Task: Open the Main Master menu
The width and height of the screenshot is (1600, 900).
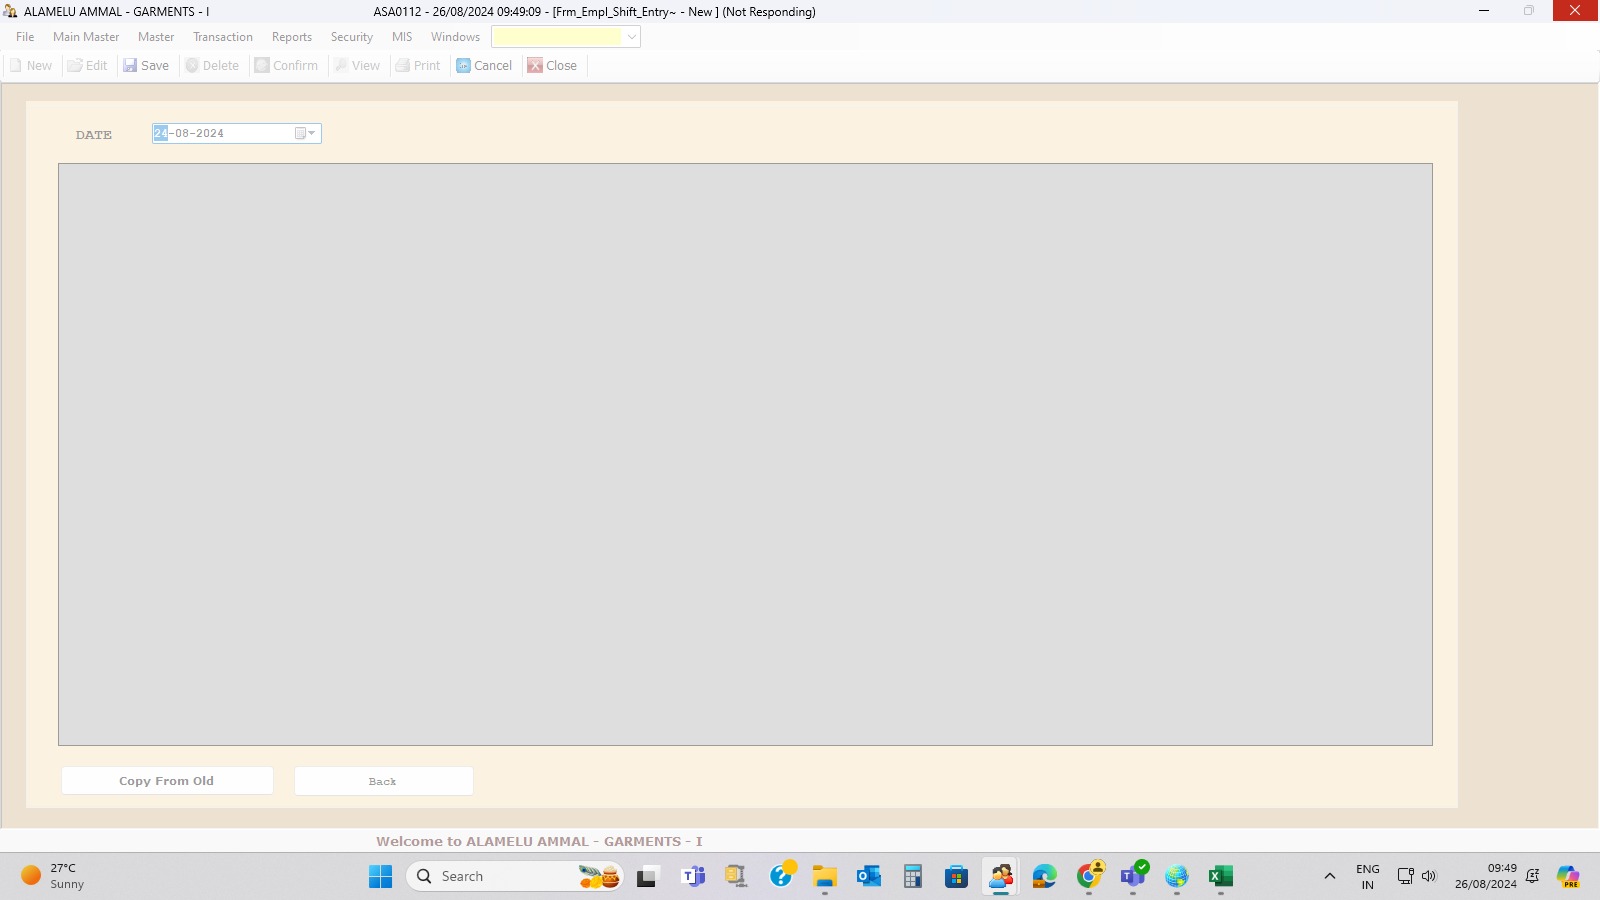Action: pos(86,37)
